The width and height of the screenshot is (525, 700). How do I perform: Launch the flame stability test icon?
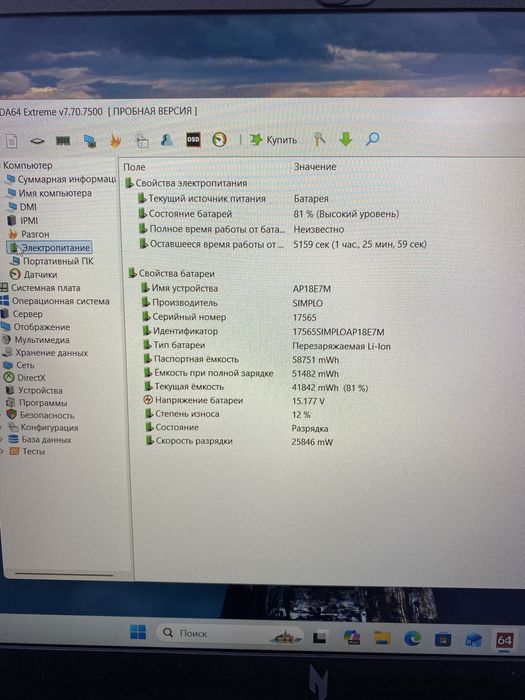(x=116, y=141)
